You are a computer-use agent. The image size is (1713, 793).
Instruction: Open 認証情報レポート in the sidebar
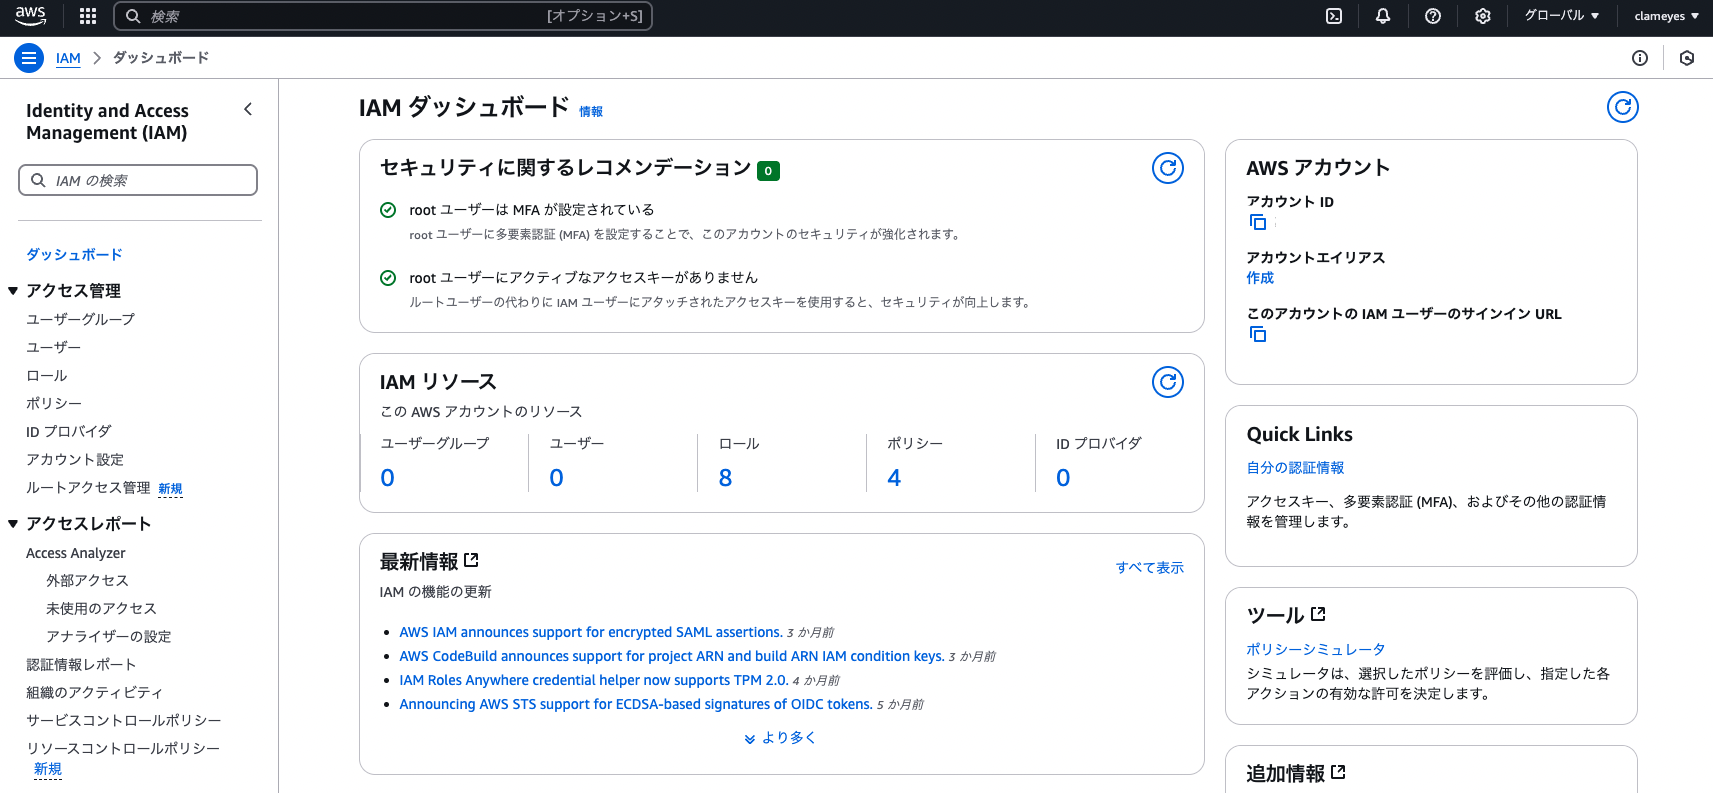tap(81, 665)
